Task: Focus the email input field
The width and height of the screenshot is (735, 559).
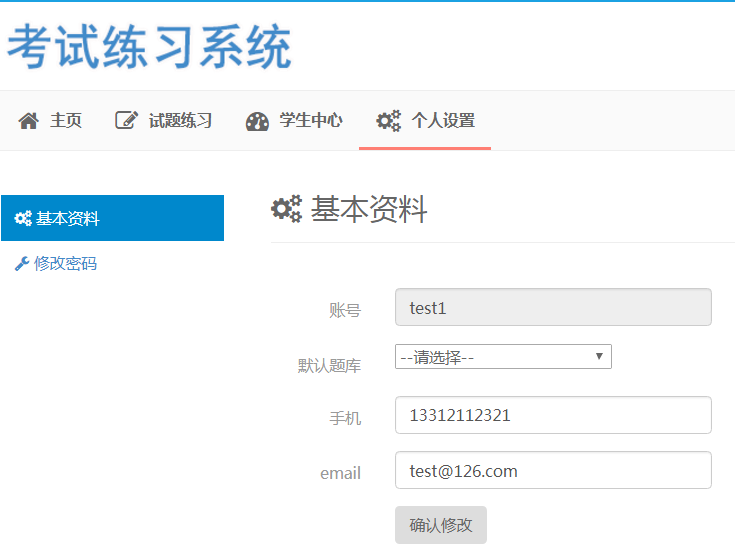Action: coord(553,470)
